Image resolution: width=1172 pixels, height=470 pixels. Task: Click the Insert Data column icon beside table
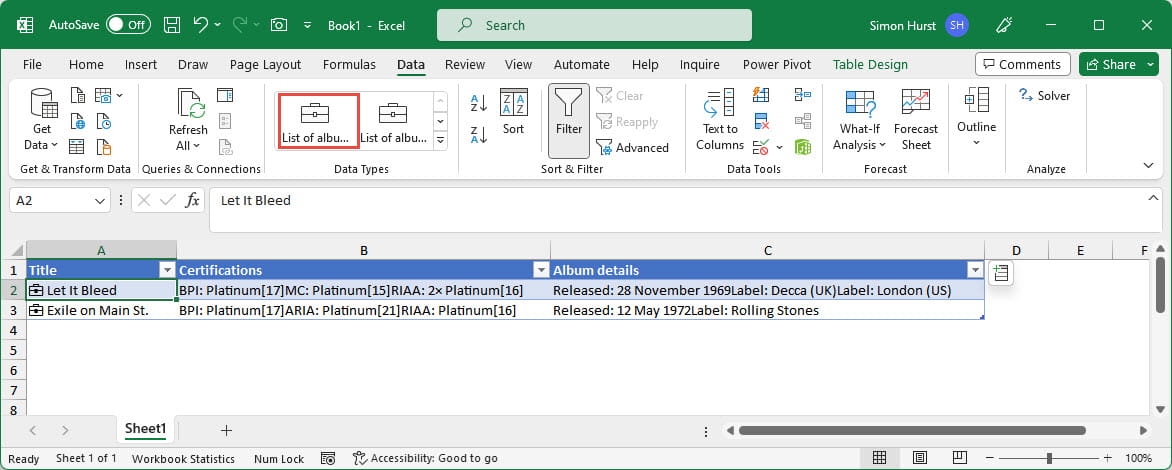click(x=1001, y=273)
